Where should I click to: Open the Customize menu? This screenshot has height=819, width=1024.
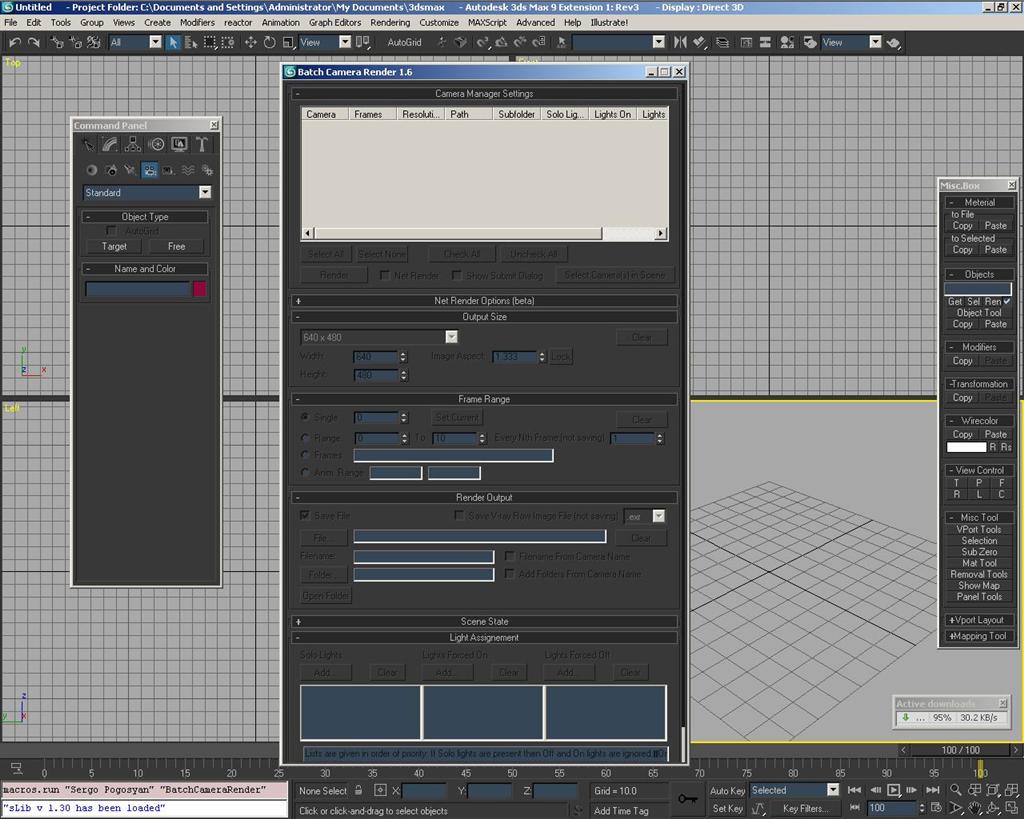coord(439,22)
